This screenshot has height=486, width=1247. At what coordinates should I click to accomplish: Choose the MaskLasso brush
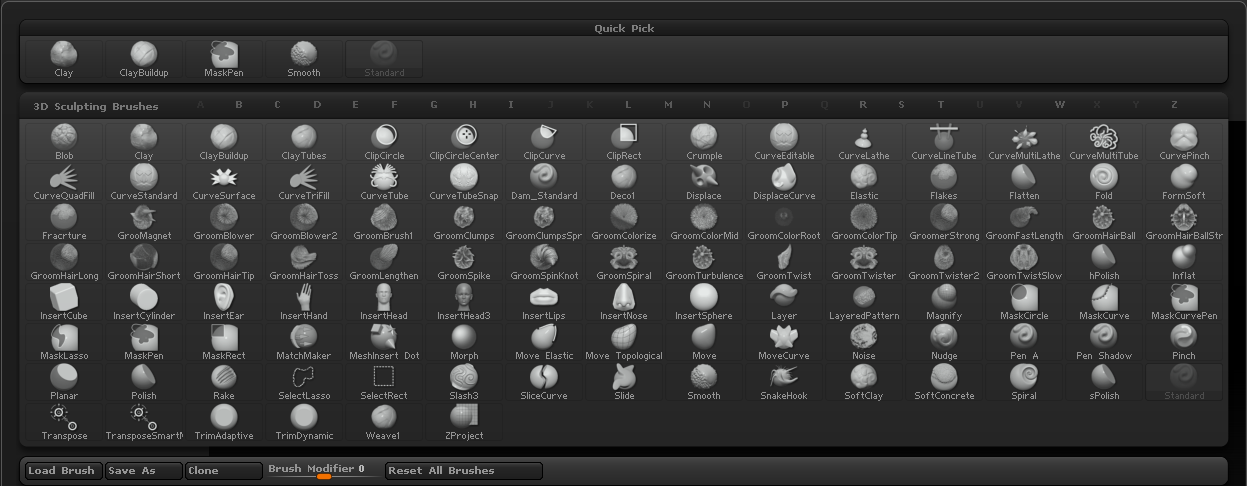[x=64, y=342]
